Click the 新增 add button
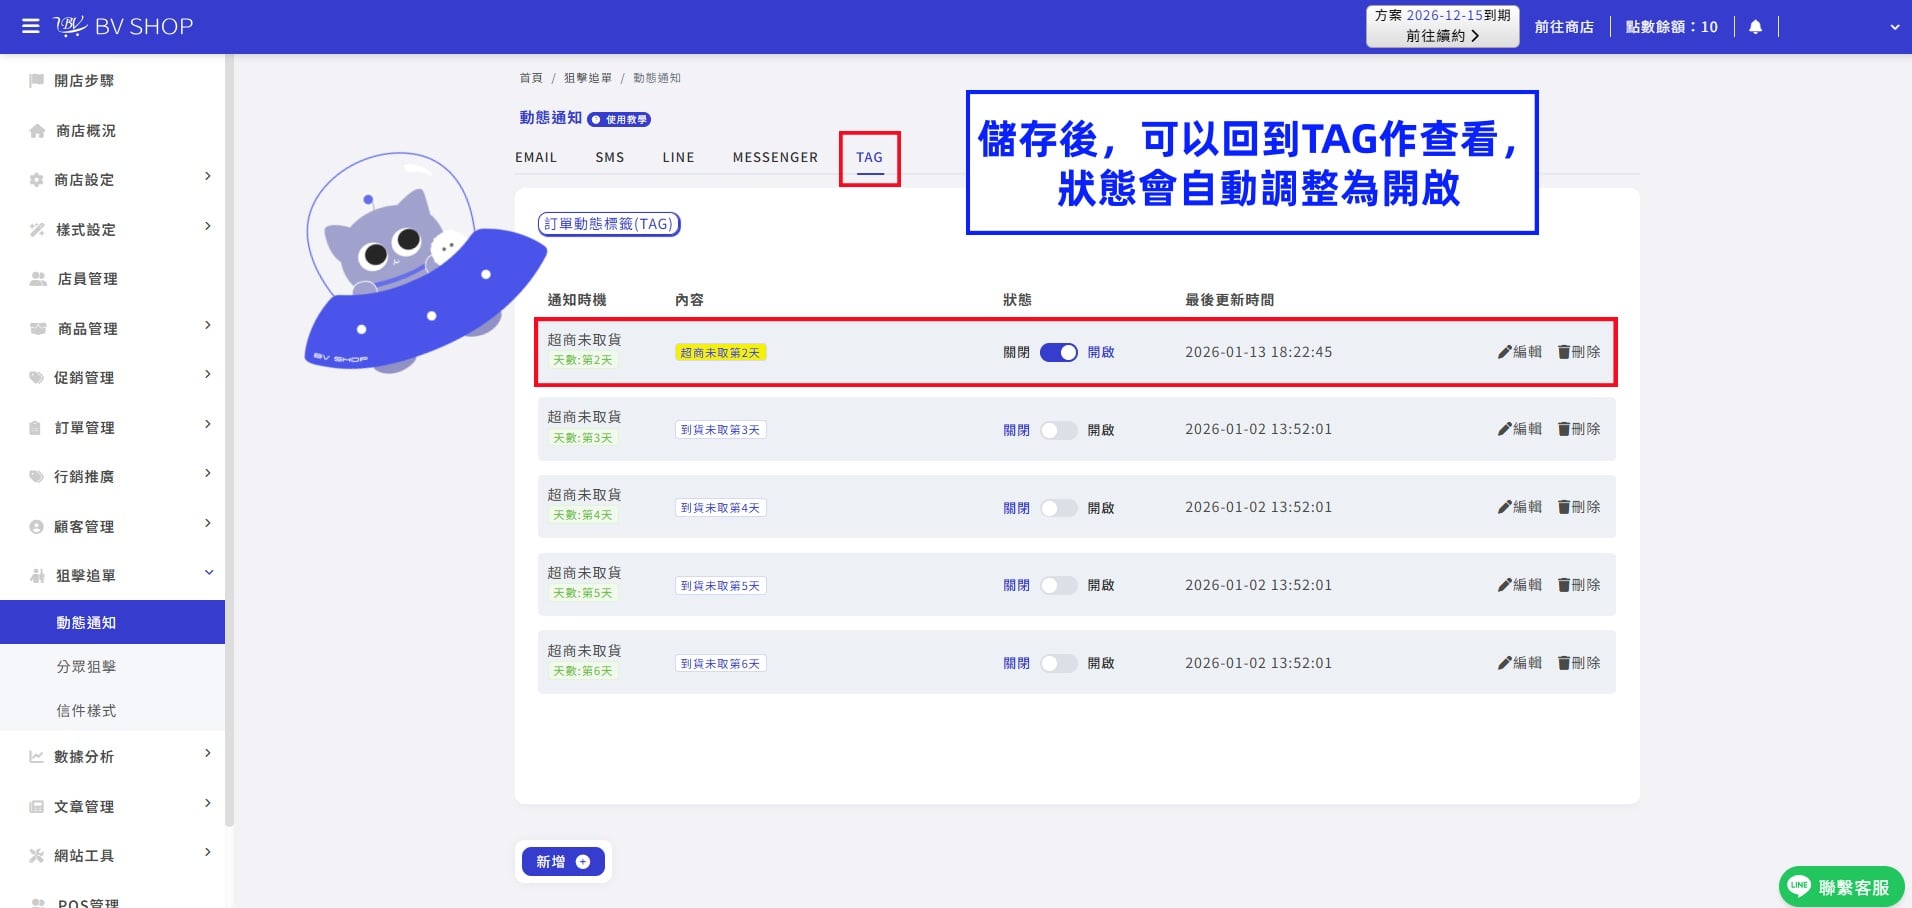This screenshot has width=1912, height=908. [563, 861]
